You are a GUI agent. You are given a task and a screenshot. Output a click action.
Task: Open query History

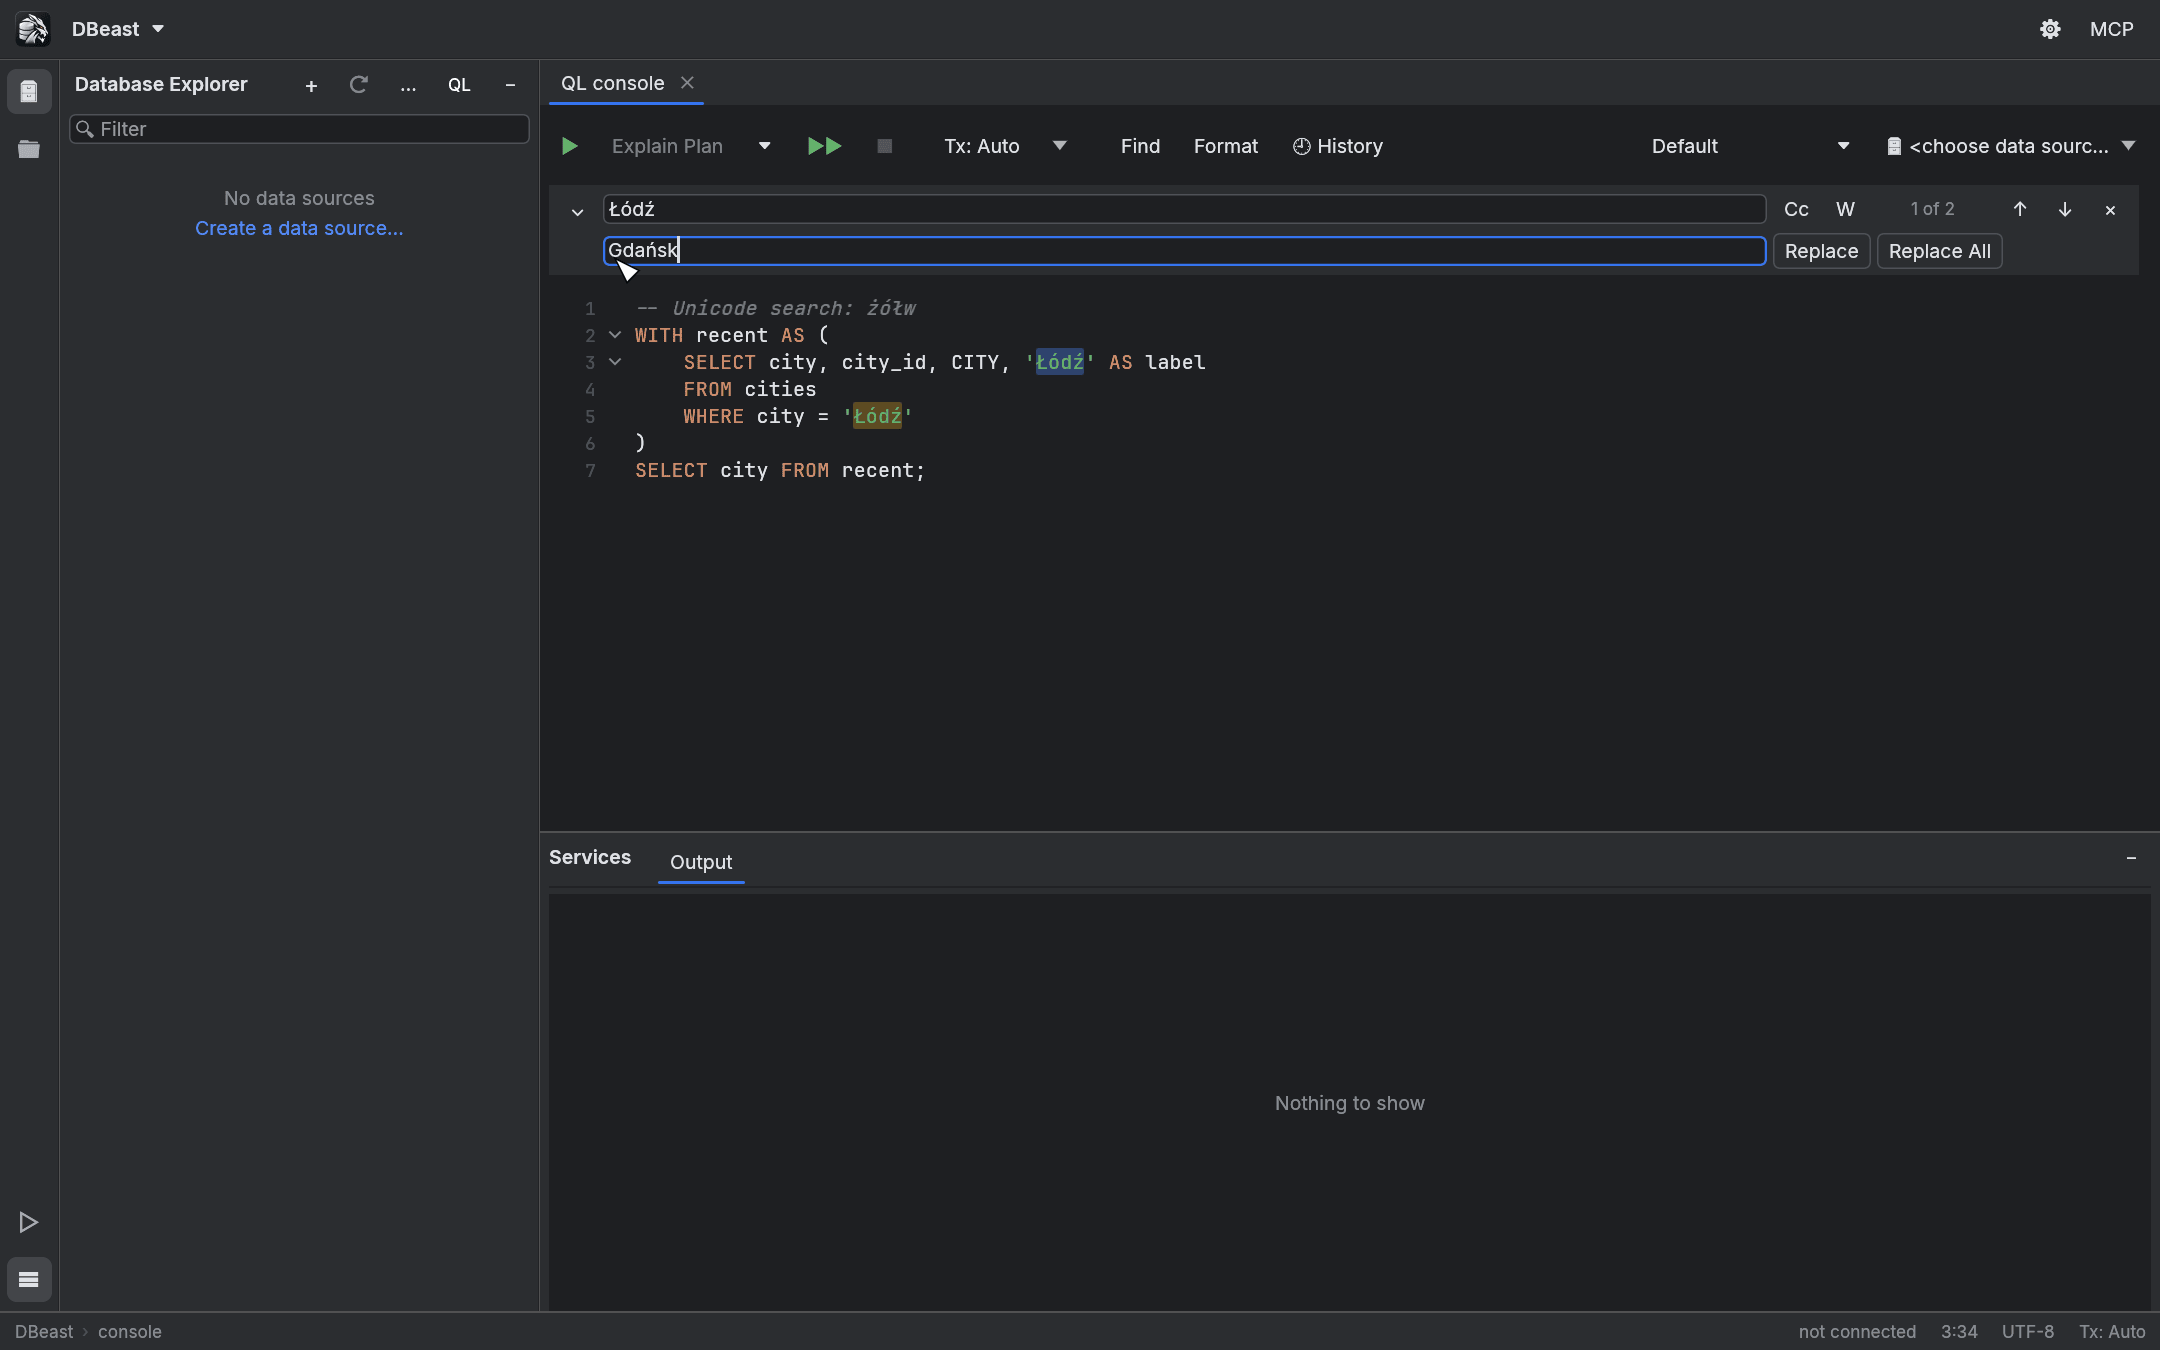[1338, 146]
